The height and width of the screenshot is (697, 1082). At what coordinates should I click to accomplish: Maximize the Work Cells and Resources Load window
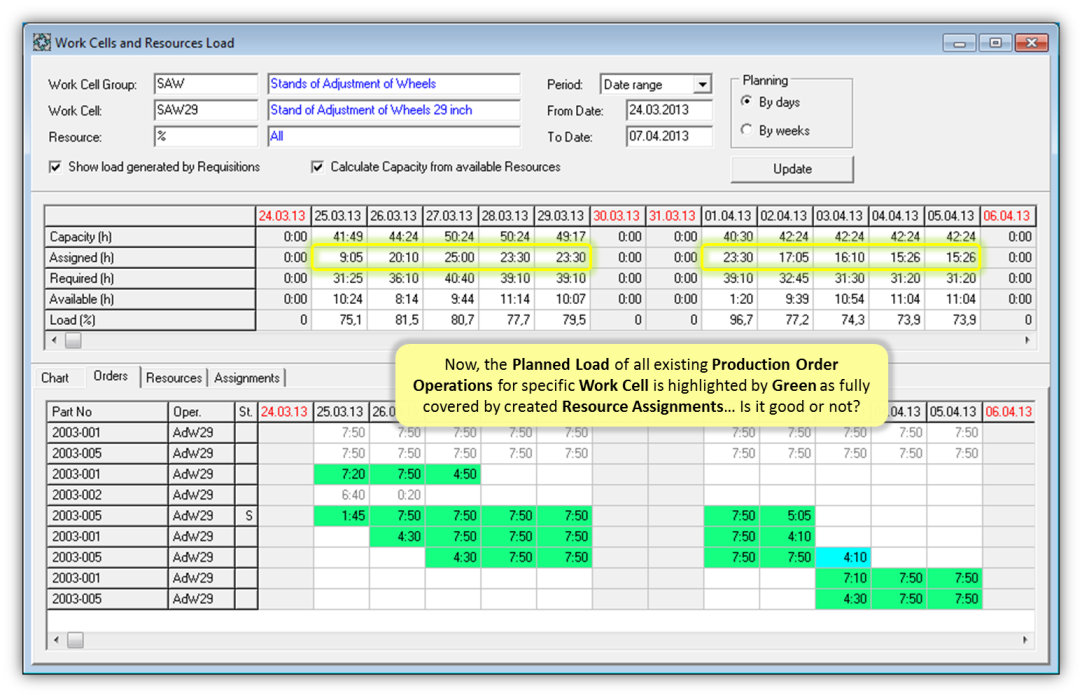point(995,43)
